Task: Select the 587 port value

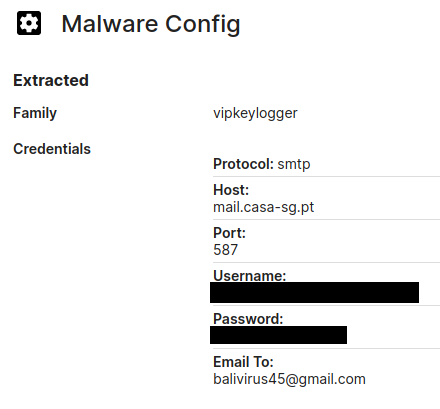Action: (x=226, y=250)
